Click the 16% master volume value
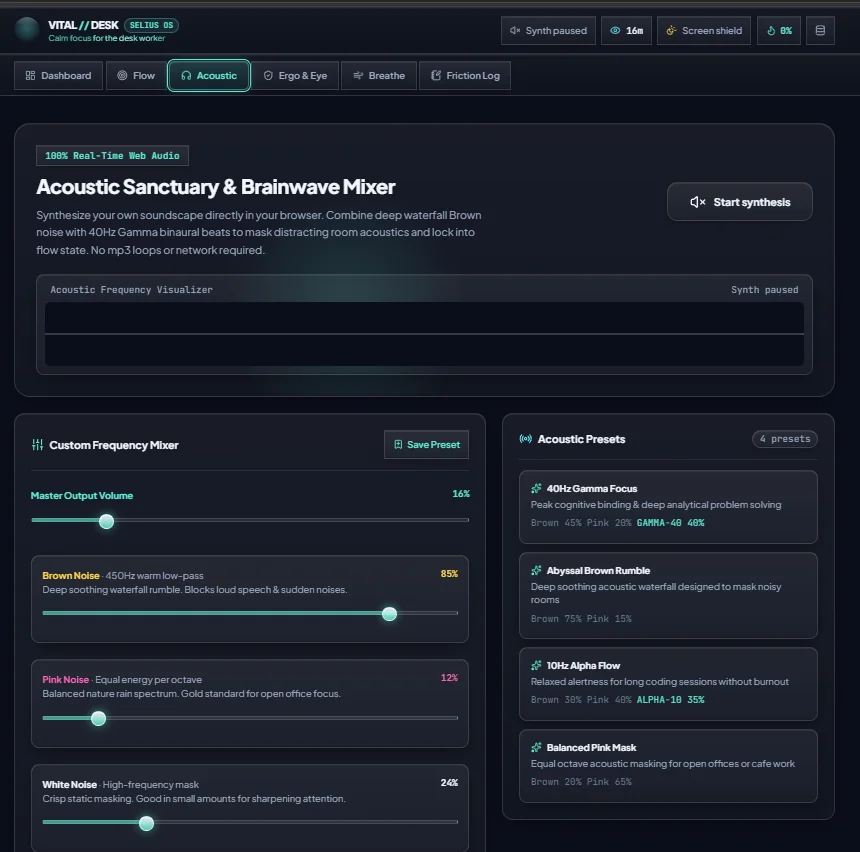This screenshot has height=852, width=860. 461,494
